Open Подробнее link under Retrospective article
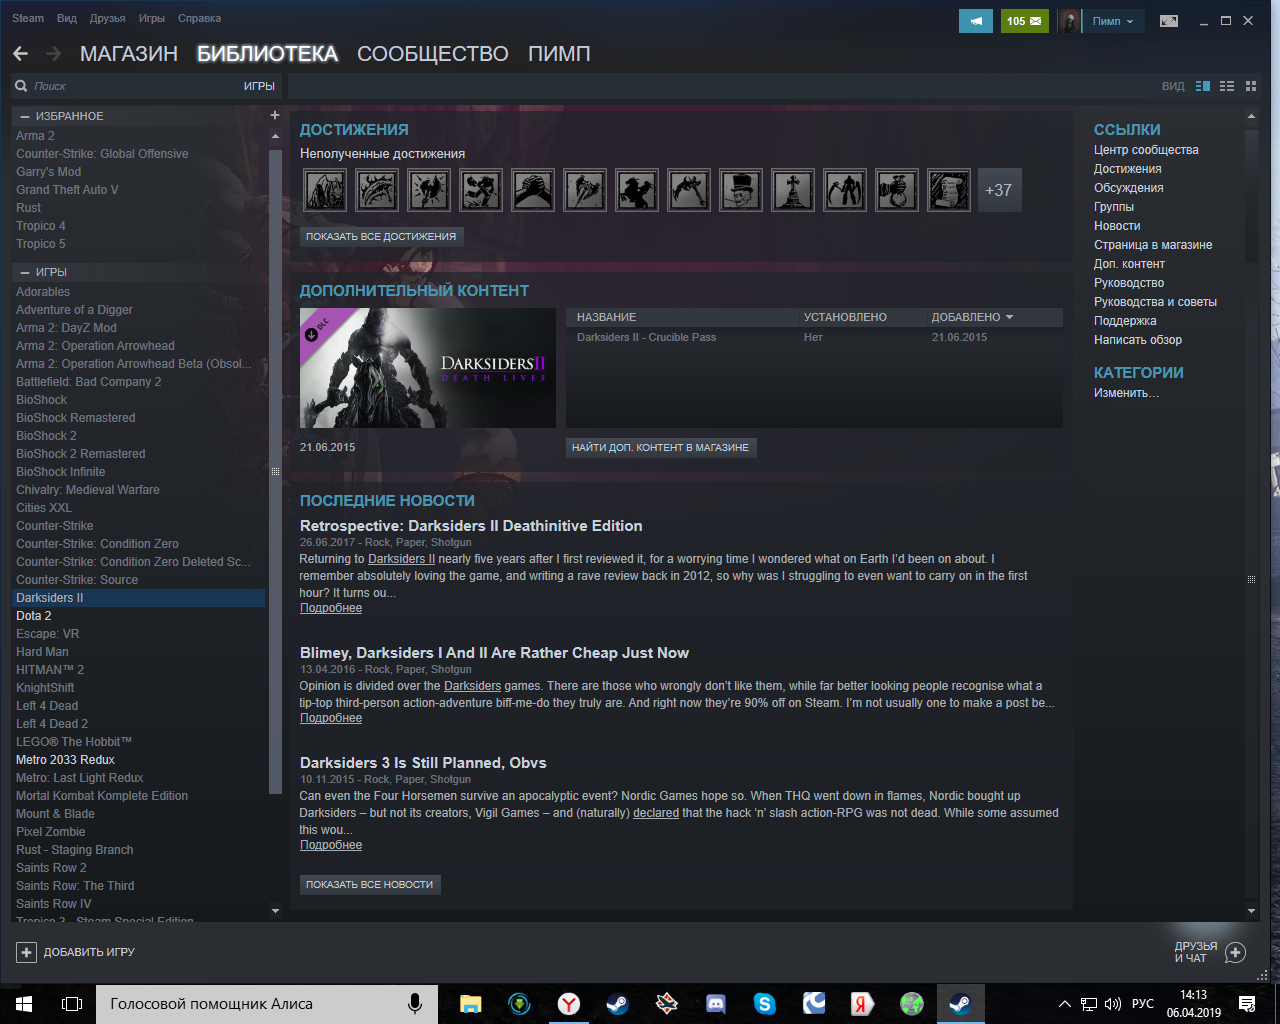 pyautogui.click(x=331, y=608)
